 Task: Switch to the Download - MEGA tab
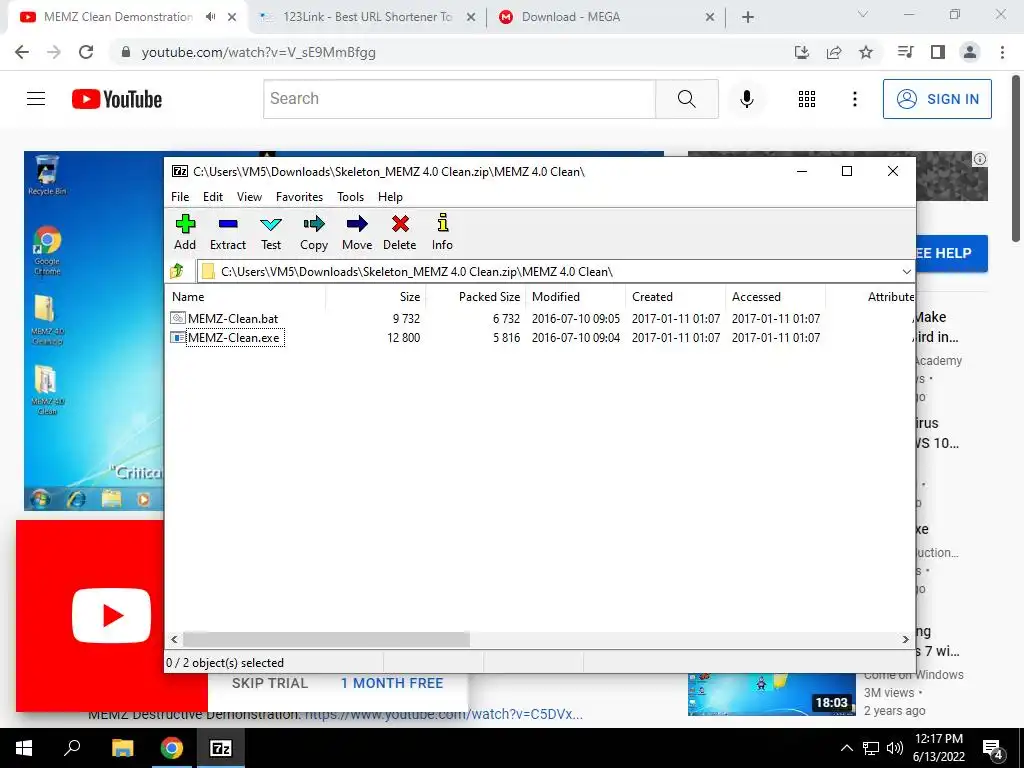[571, 17]
